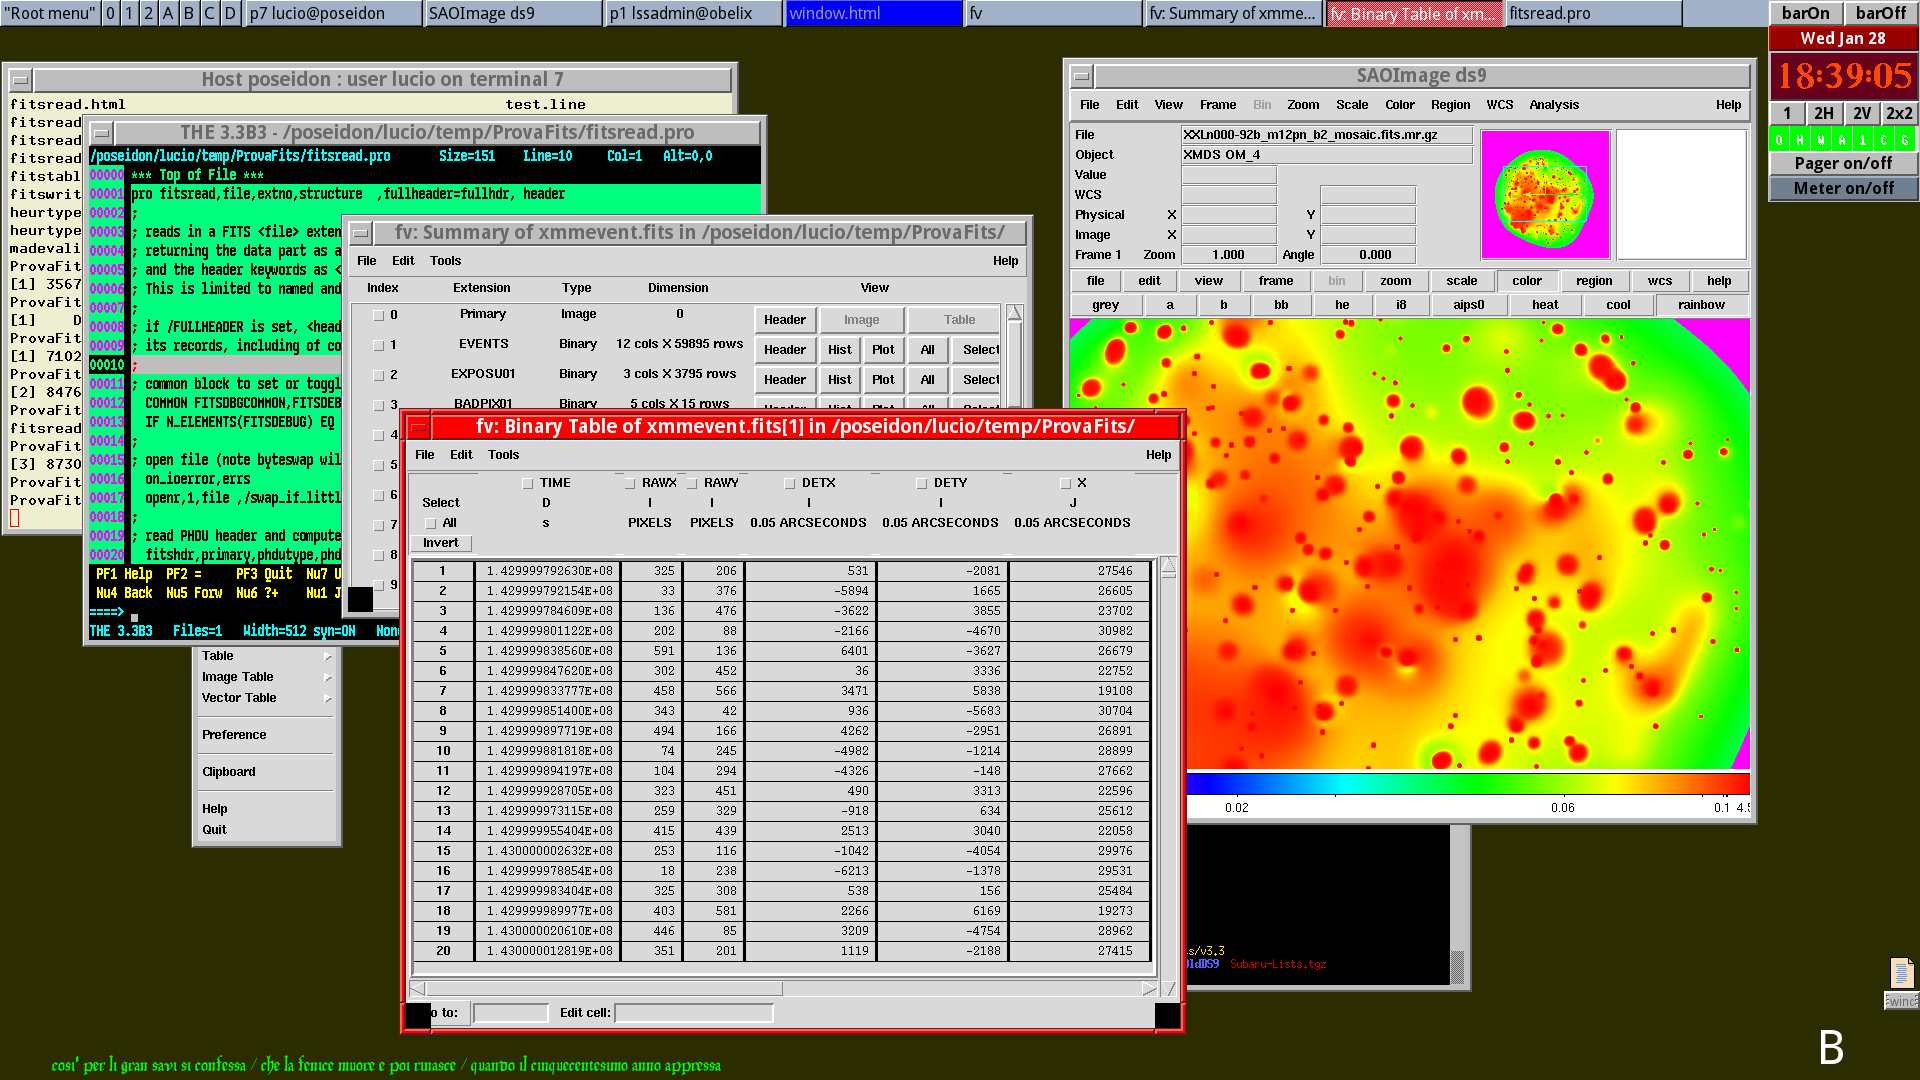Image resolution: width=1920 pixels, height=1080 pixels.
Task: Click Hist button for EVENTS row
Action: (839, 350)
